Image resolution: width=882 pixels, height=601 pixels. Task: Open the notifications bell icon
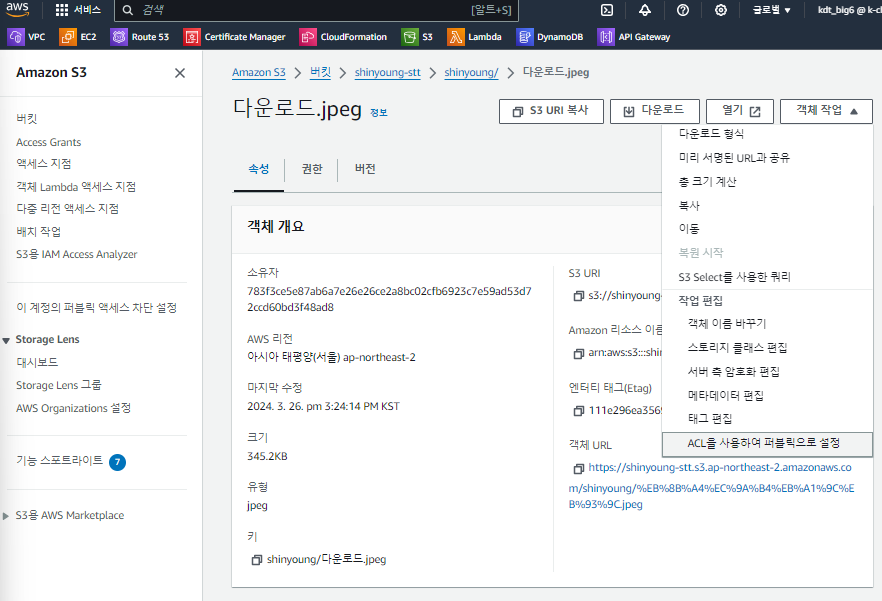click(x=645, y=10)
